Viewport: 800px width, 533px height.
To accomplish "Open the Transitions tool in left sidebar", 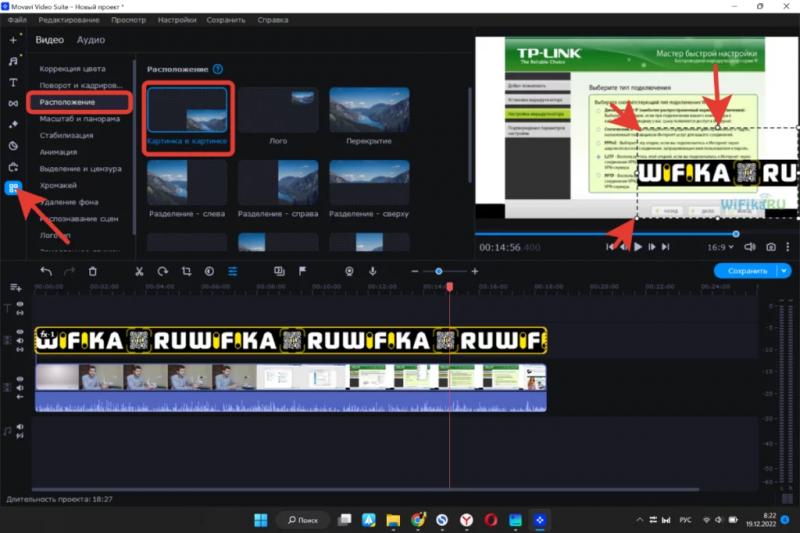I will pos(13,103).
